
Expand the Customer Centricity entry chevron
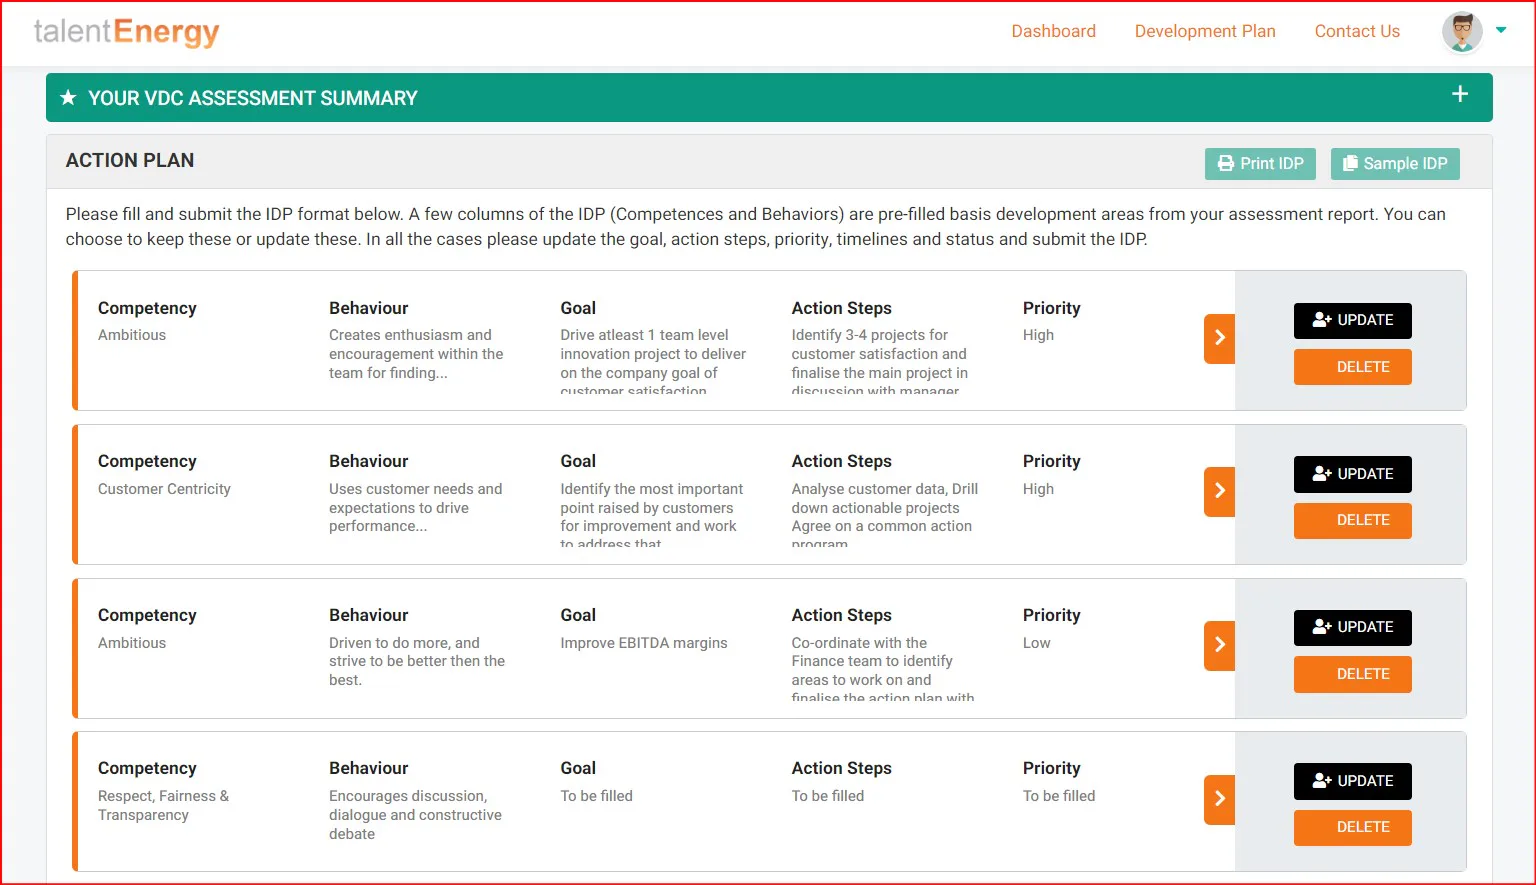click(1218, 491)
